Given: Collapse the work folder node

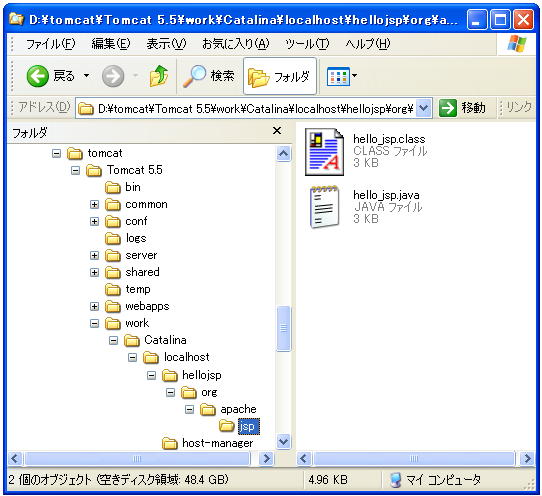Looking at the screenshot, I should click(x=94, y=324).
